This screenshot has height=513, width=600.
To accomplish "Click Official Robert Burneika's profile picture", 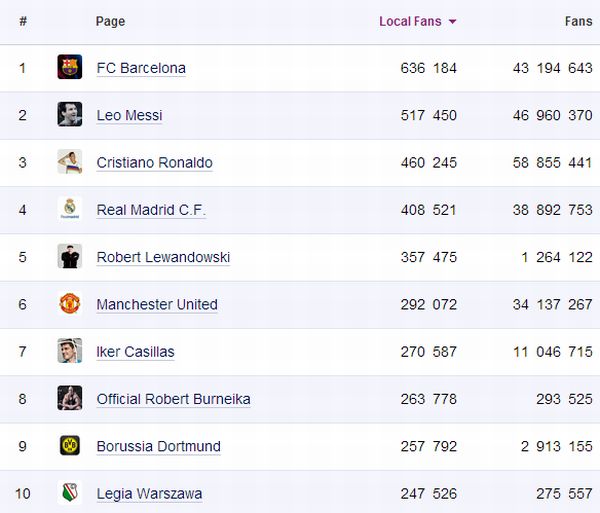I will tap(69, 398).
